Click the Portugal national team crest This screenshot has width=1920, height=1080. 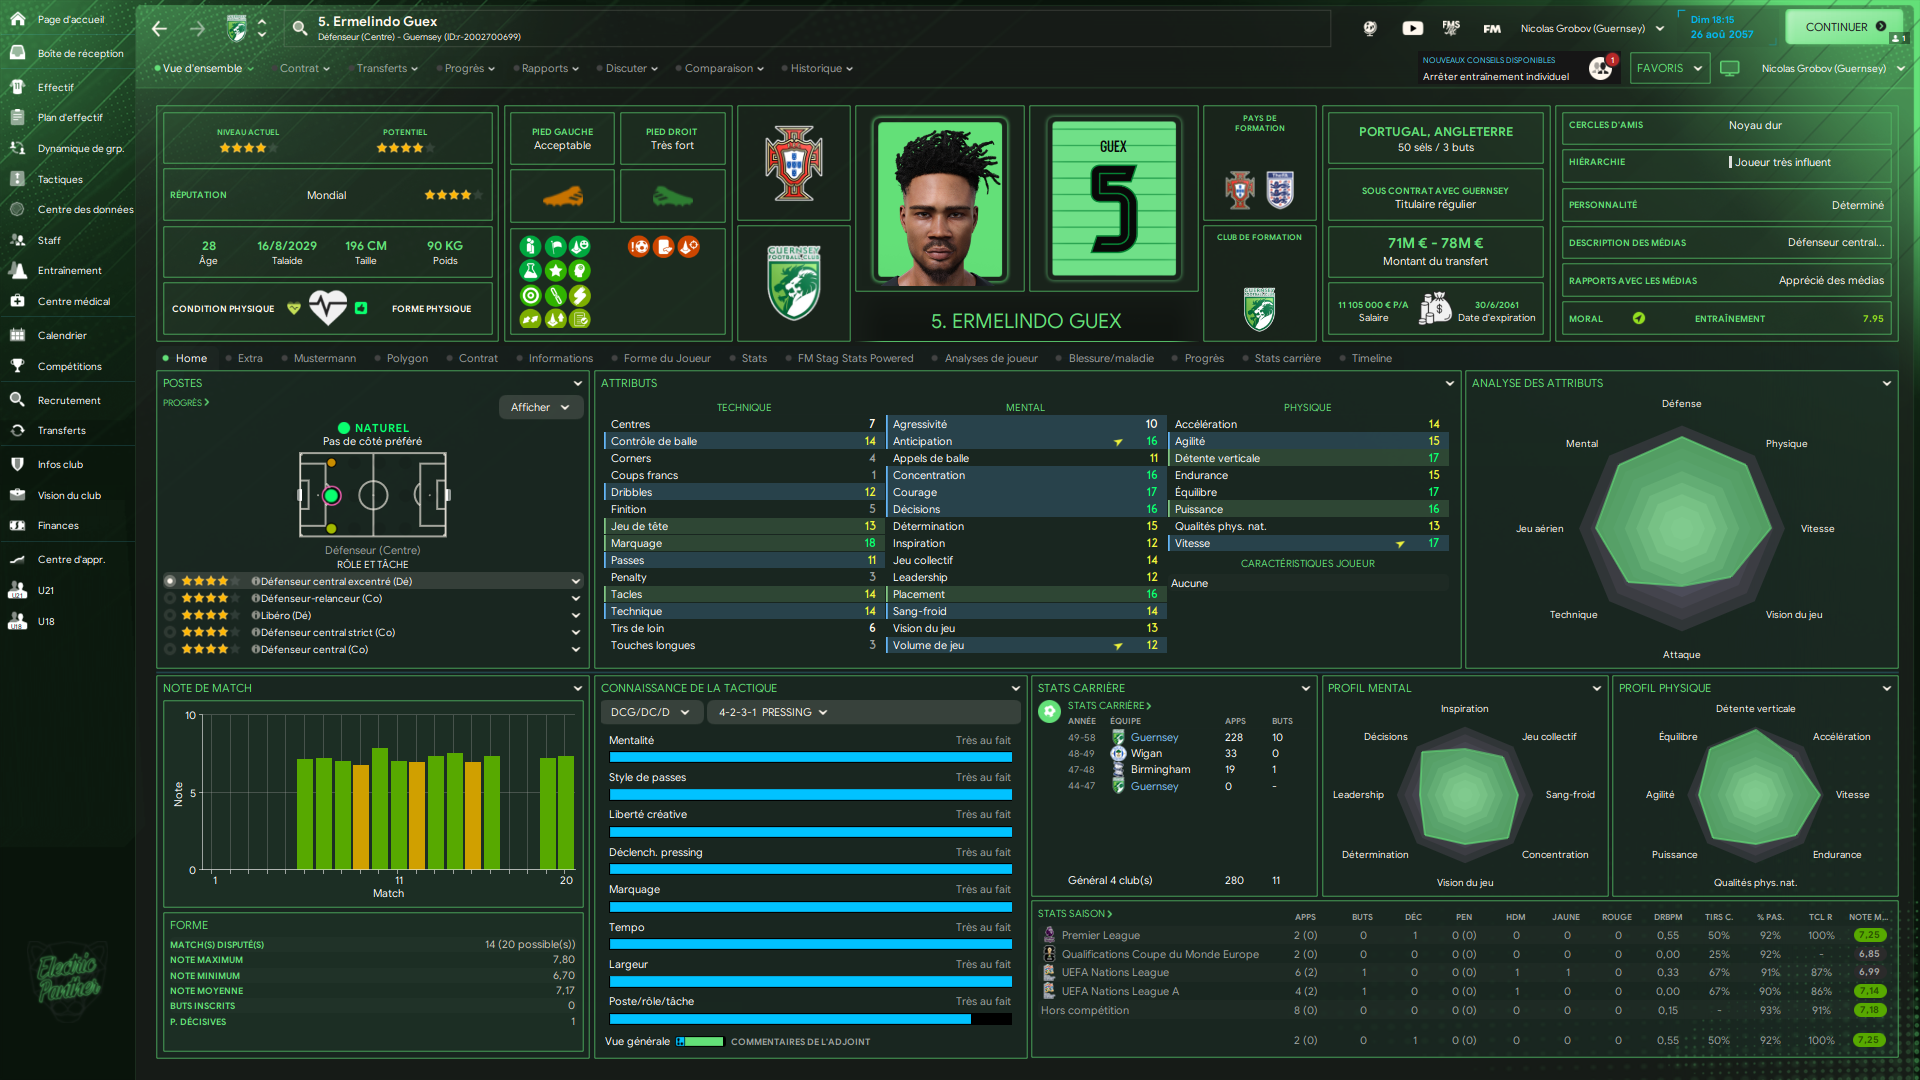[x=793, y=163]
